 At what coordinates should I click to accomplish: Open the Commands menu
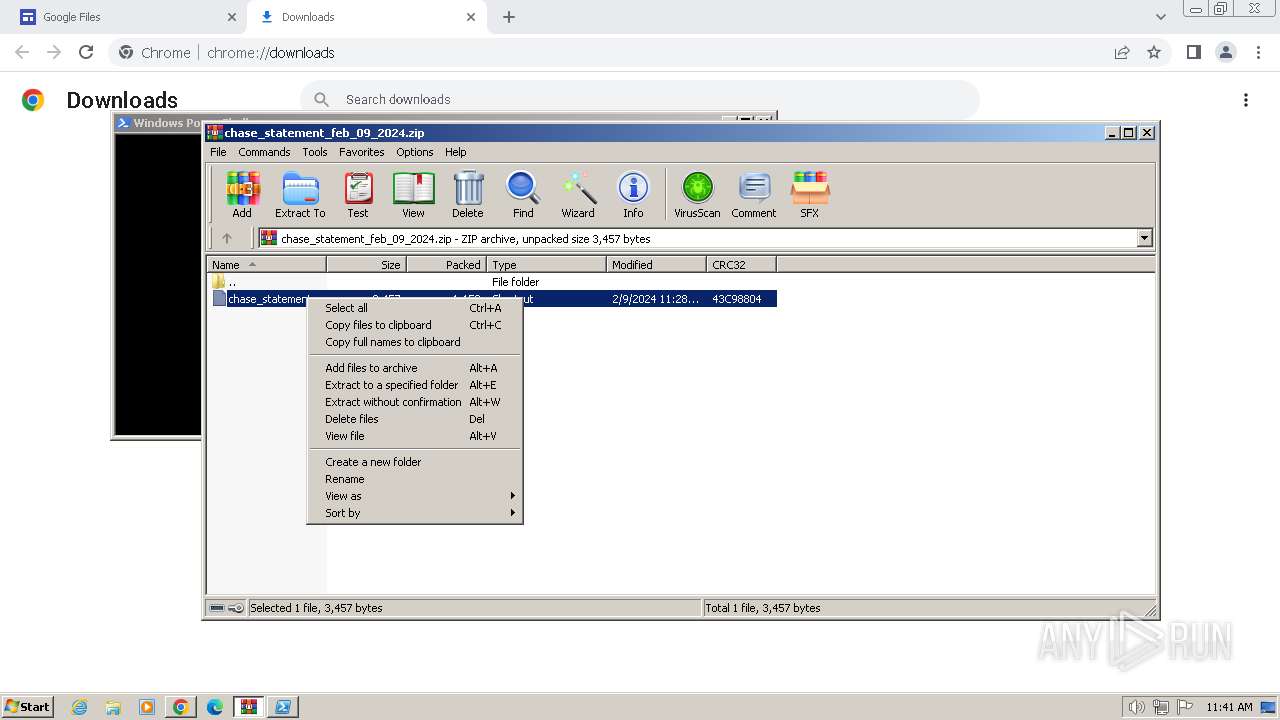click(264, 152)
